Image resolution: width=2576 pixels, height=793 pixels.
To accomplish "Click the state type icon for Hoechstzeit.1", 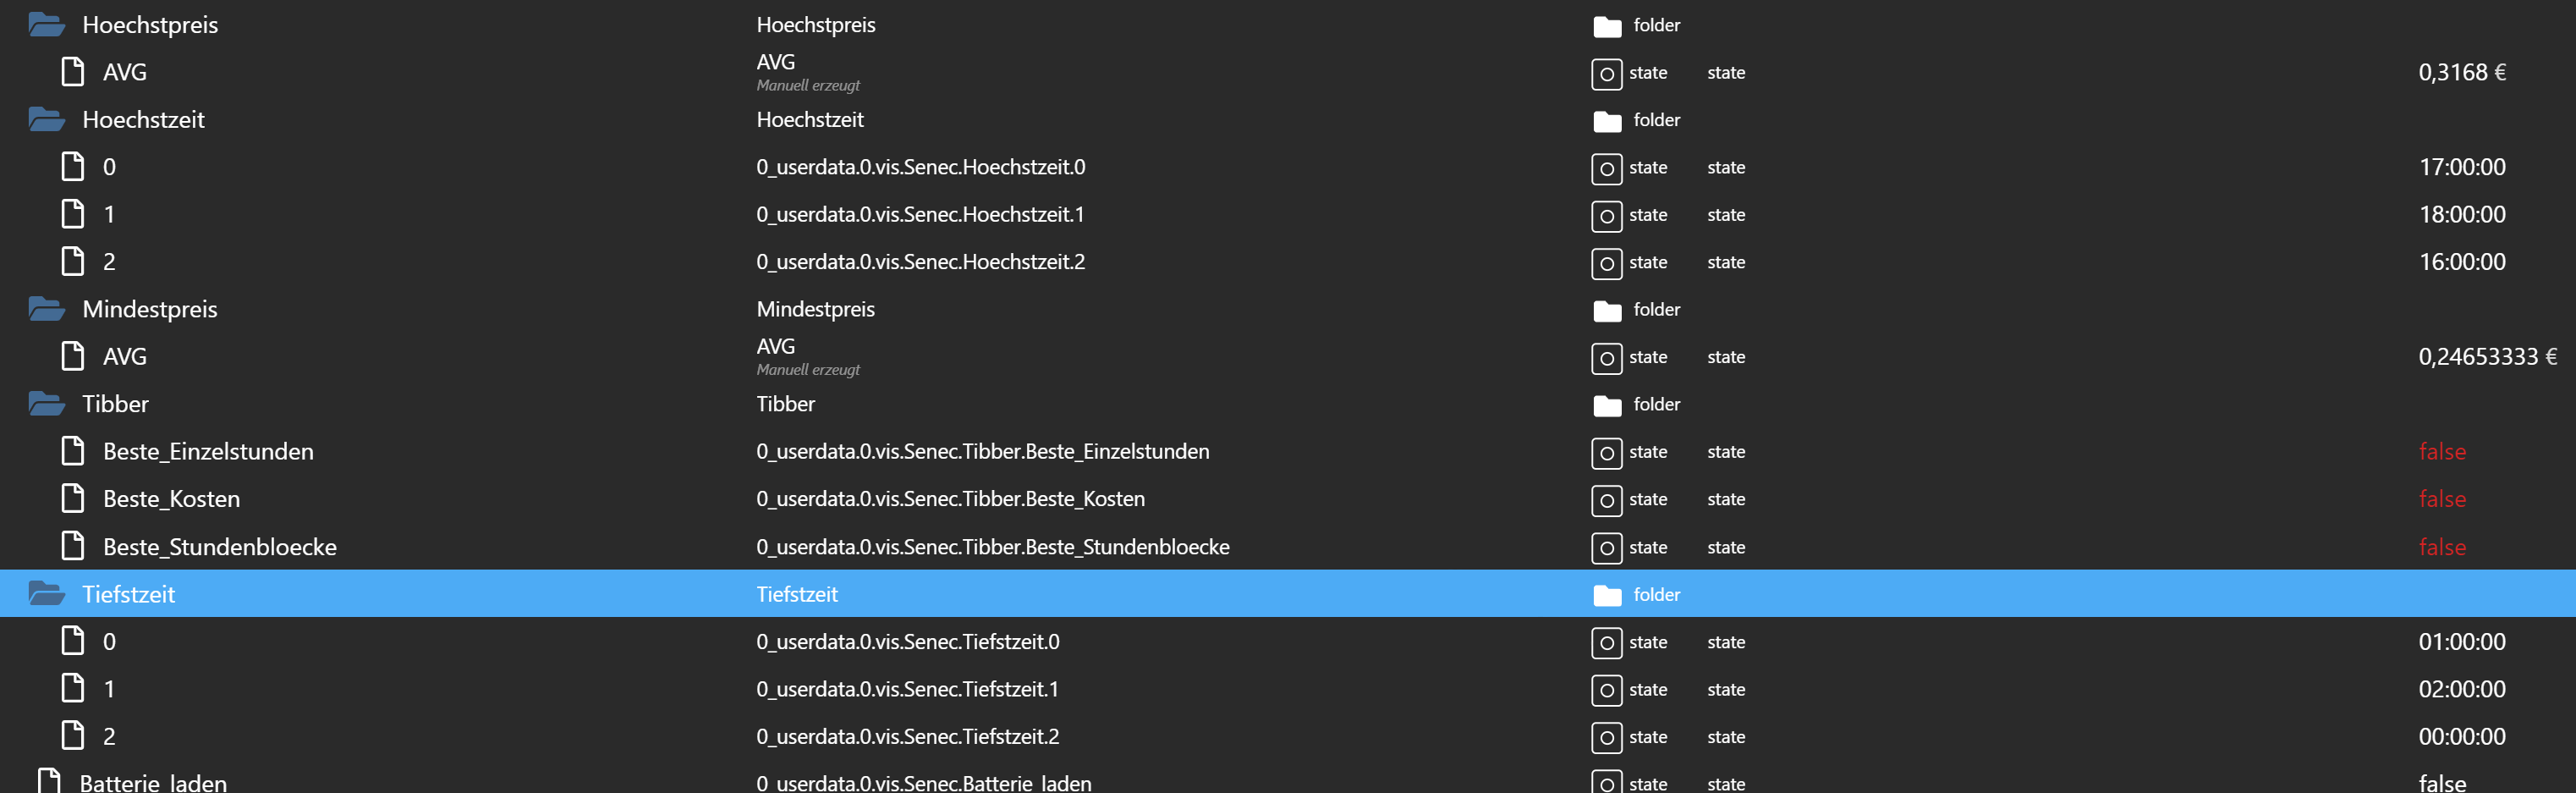I will pos(1606,216).
